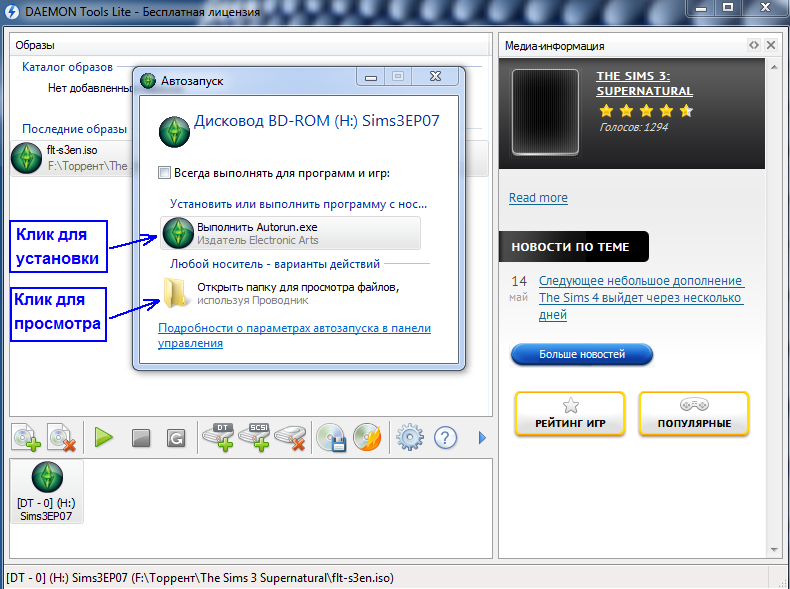Image resolution: width=790 pixels, height=589 pixels.
Task: Close the Медиа-информация panel
Action: point(771,45)
